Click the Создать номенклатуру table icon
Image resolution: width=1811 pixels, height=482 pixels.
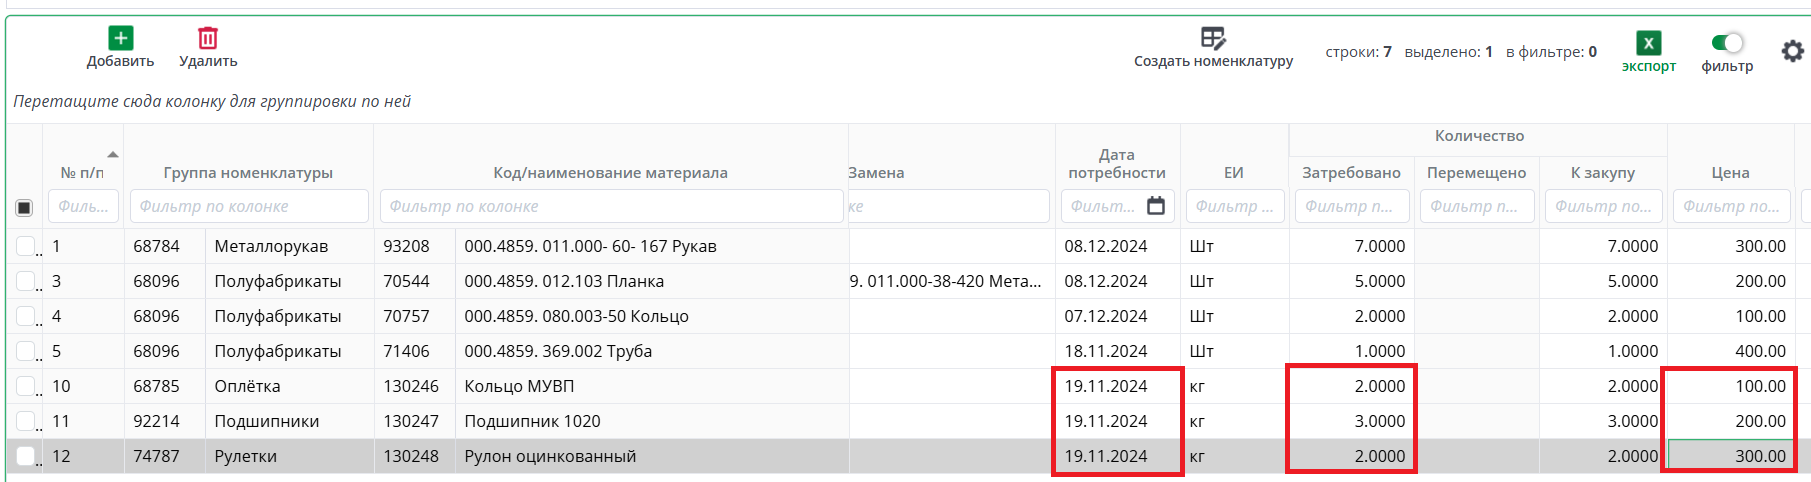[1212, 38]
